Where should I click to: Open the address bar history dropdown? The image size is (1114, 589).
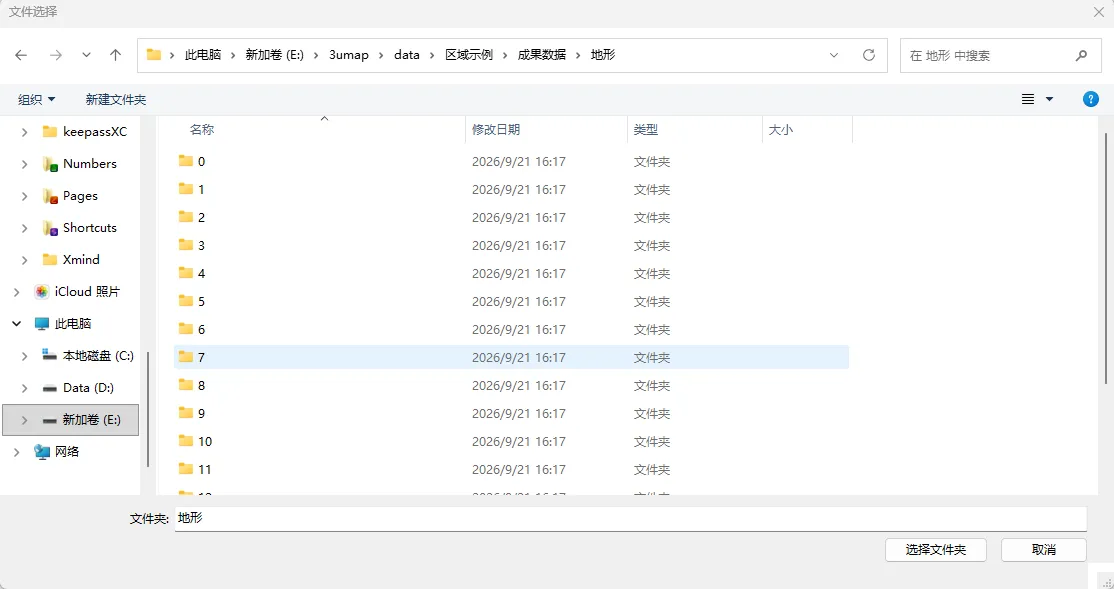834,55
